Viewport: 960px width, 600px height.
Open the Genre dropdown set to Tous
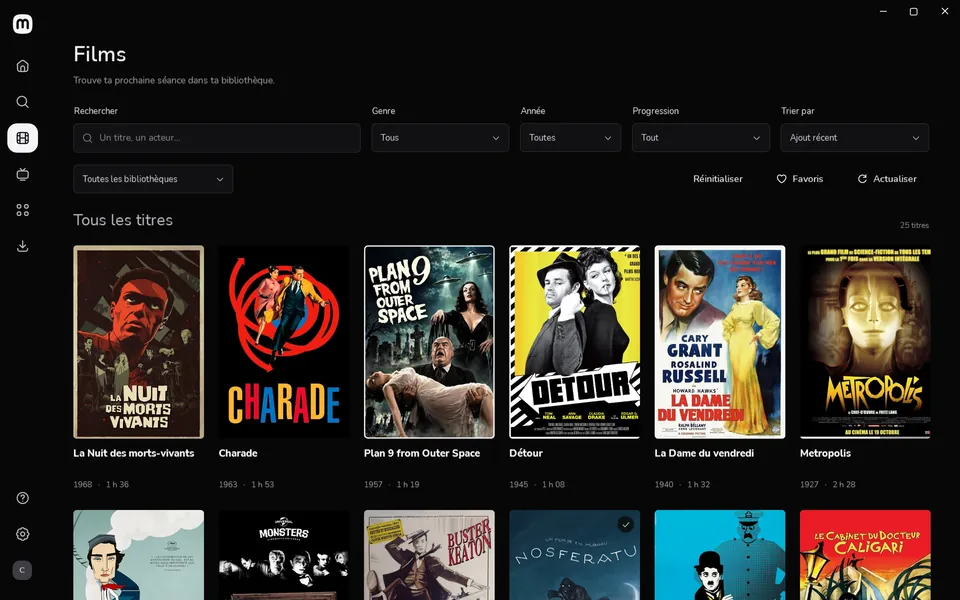440,138
